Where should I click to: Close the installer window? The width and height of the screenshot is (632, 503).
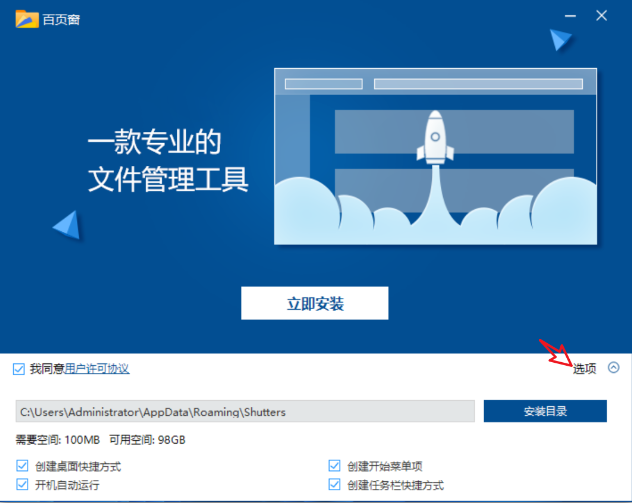(601, 16)
